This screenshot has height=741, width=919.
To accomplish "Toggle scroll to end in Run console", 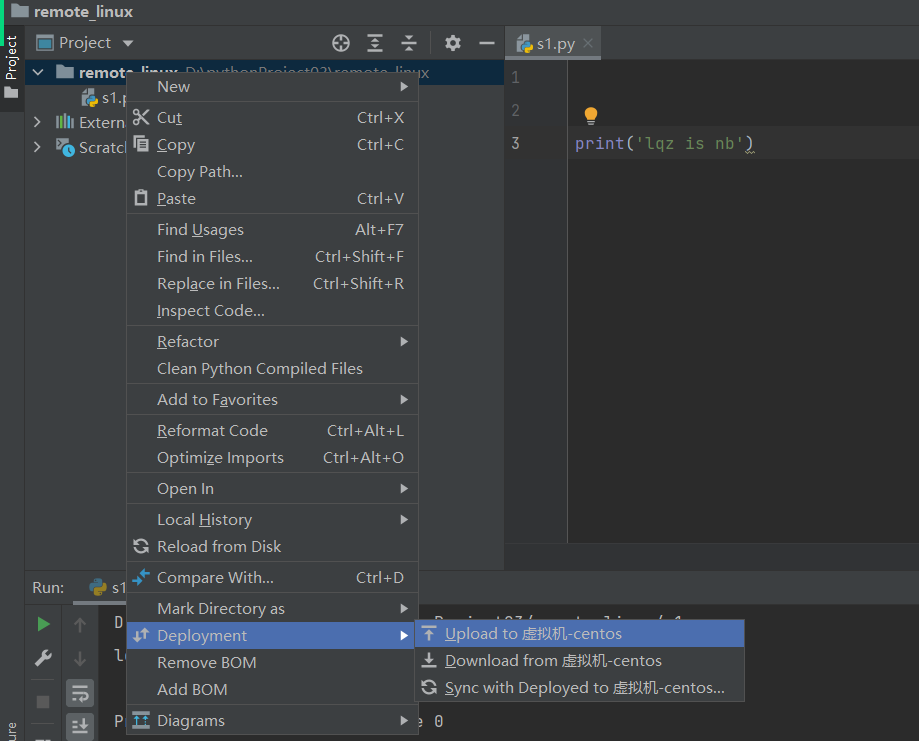I will pyautogui.click(x=80, y=725).
